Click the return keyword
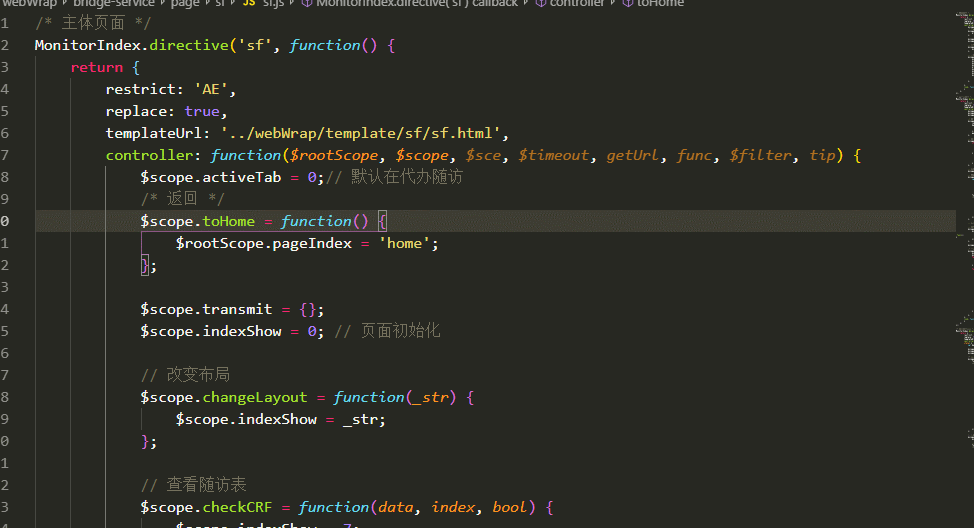The image size is (974, 528). (96, 67)
